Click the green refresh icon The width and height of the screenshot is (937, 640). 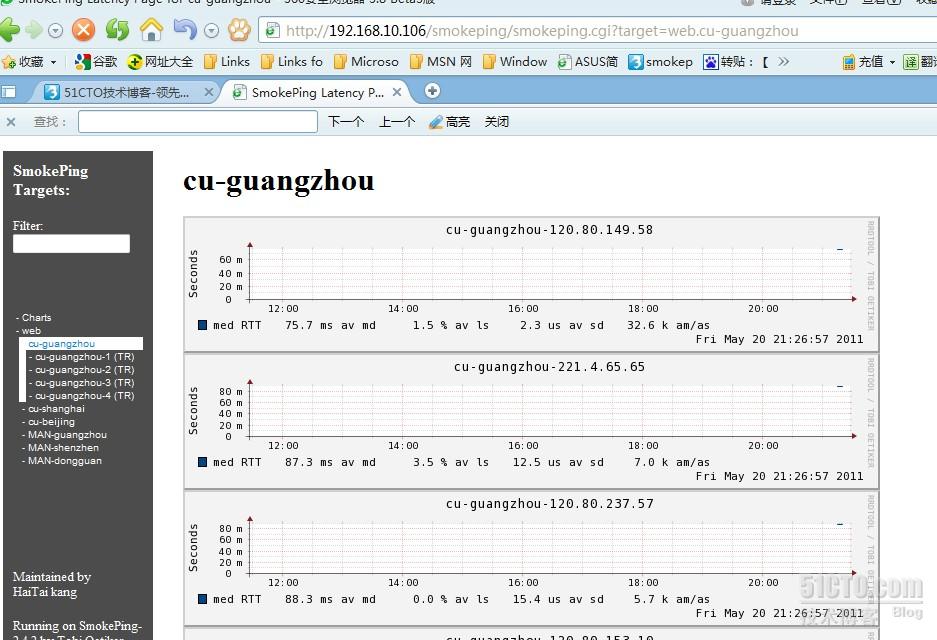click(117, 30)
